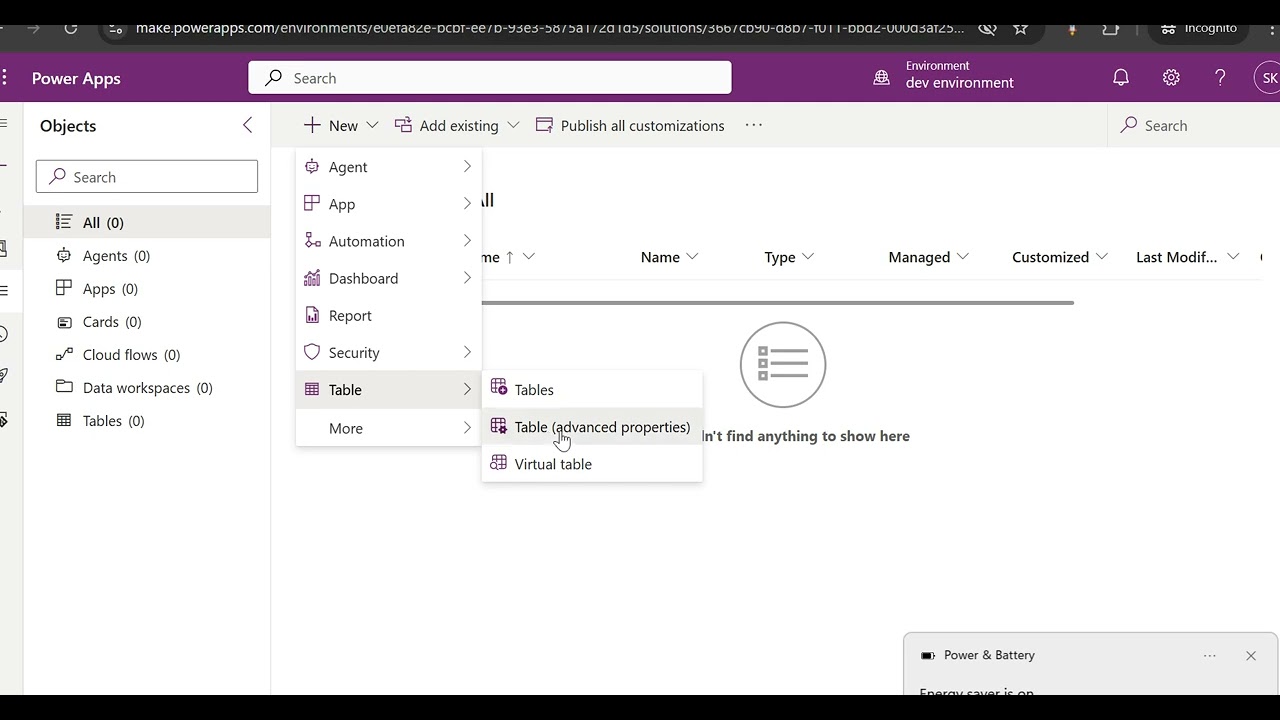Click the Data workspaces folder icon
This screenshot has height=720, width=1280.
click(64, 387)
